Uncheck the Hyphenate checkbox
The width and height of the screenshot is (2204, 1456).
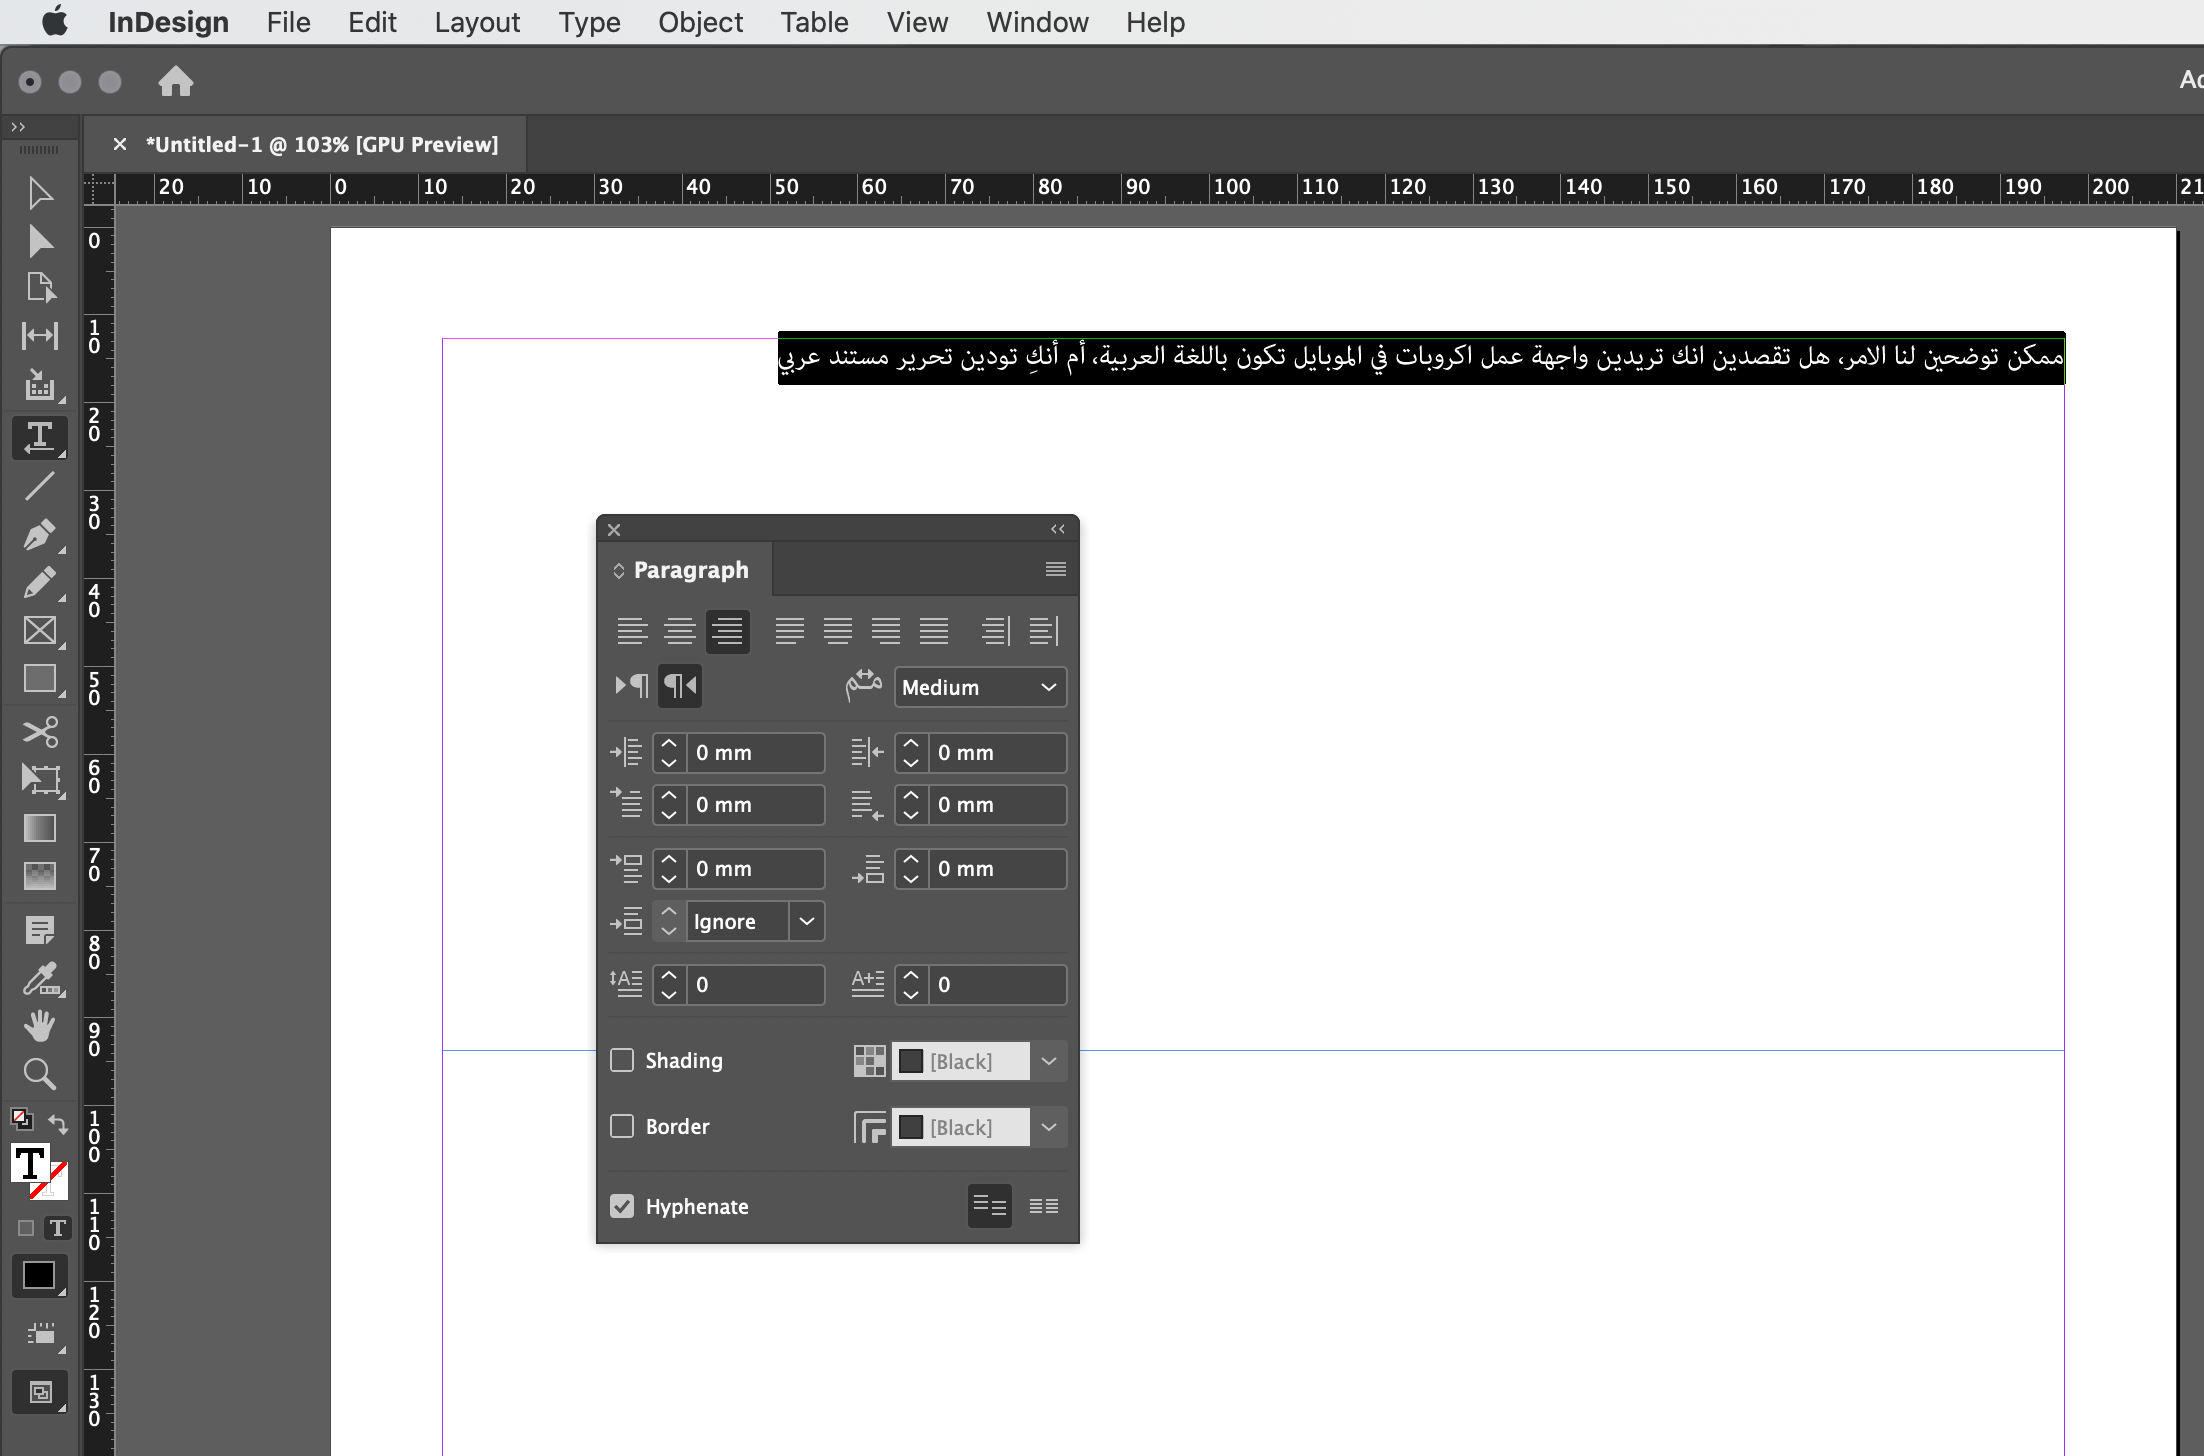pyautogui.click(x=622, y=1206)
